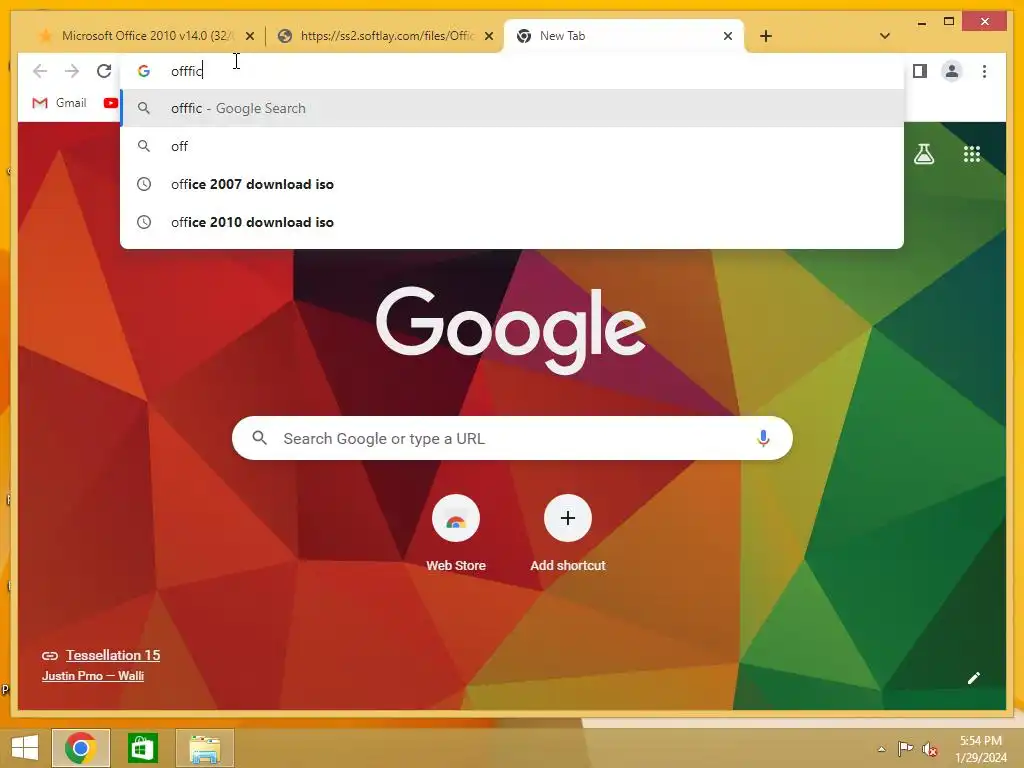Open the clock showing 5:54 PM
The height and width of the screenshot is (768, 1024).
[x=980, y=749]
